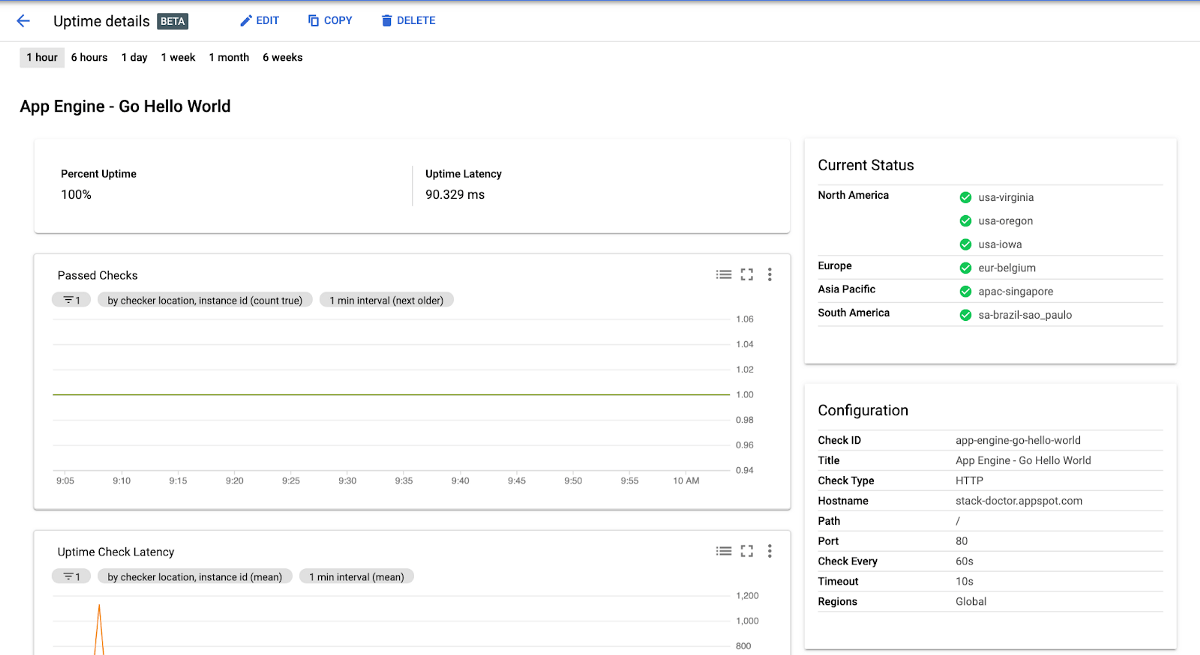Click green check icon for eur-belgium
Screen dimensions: 1200x655
965,268
